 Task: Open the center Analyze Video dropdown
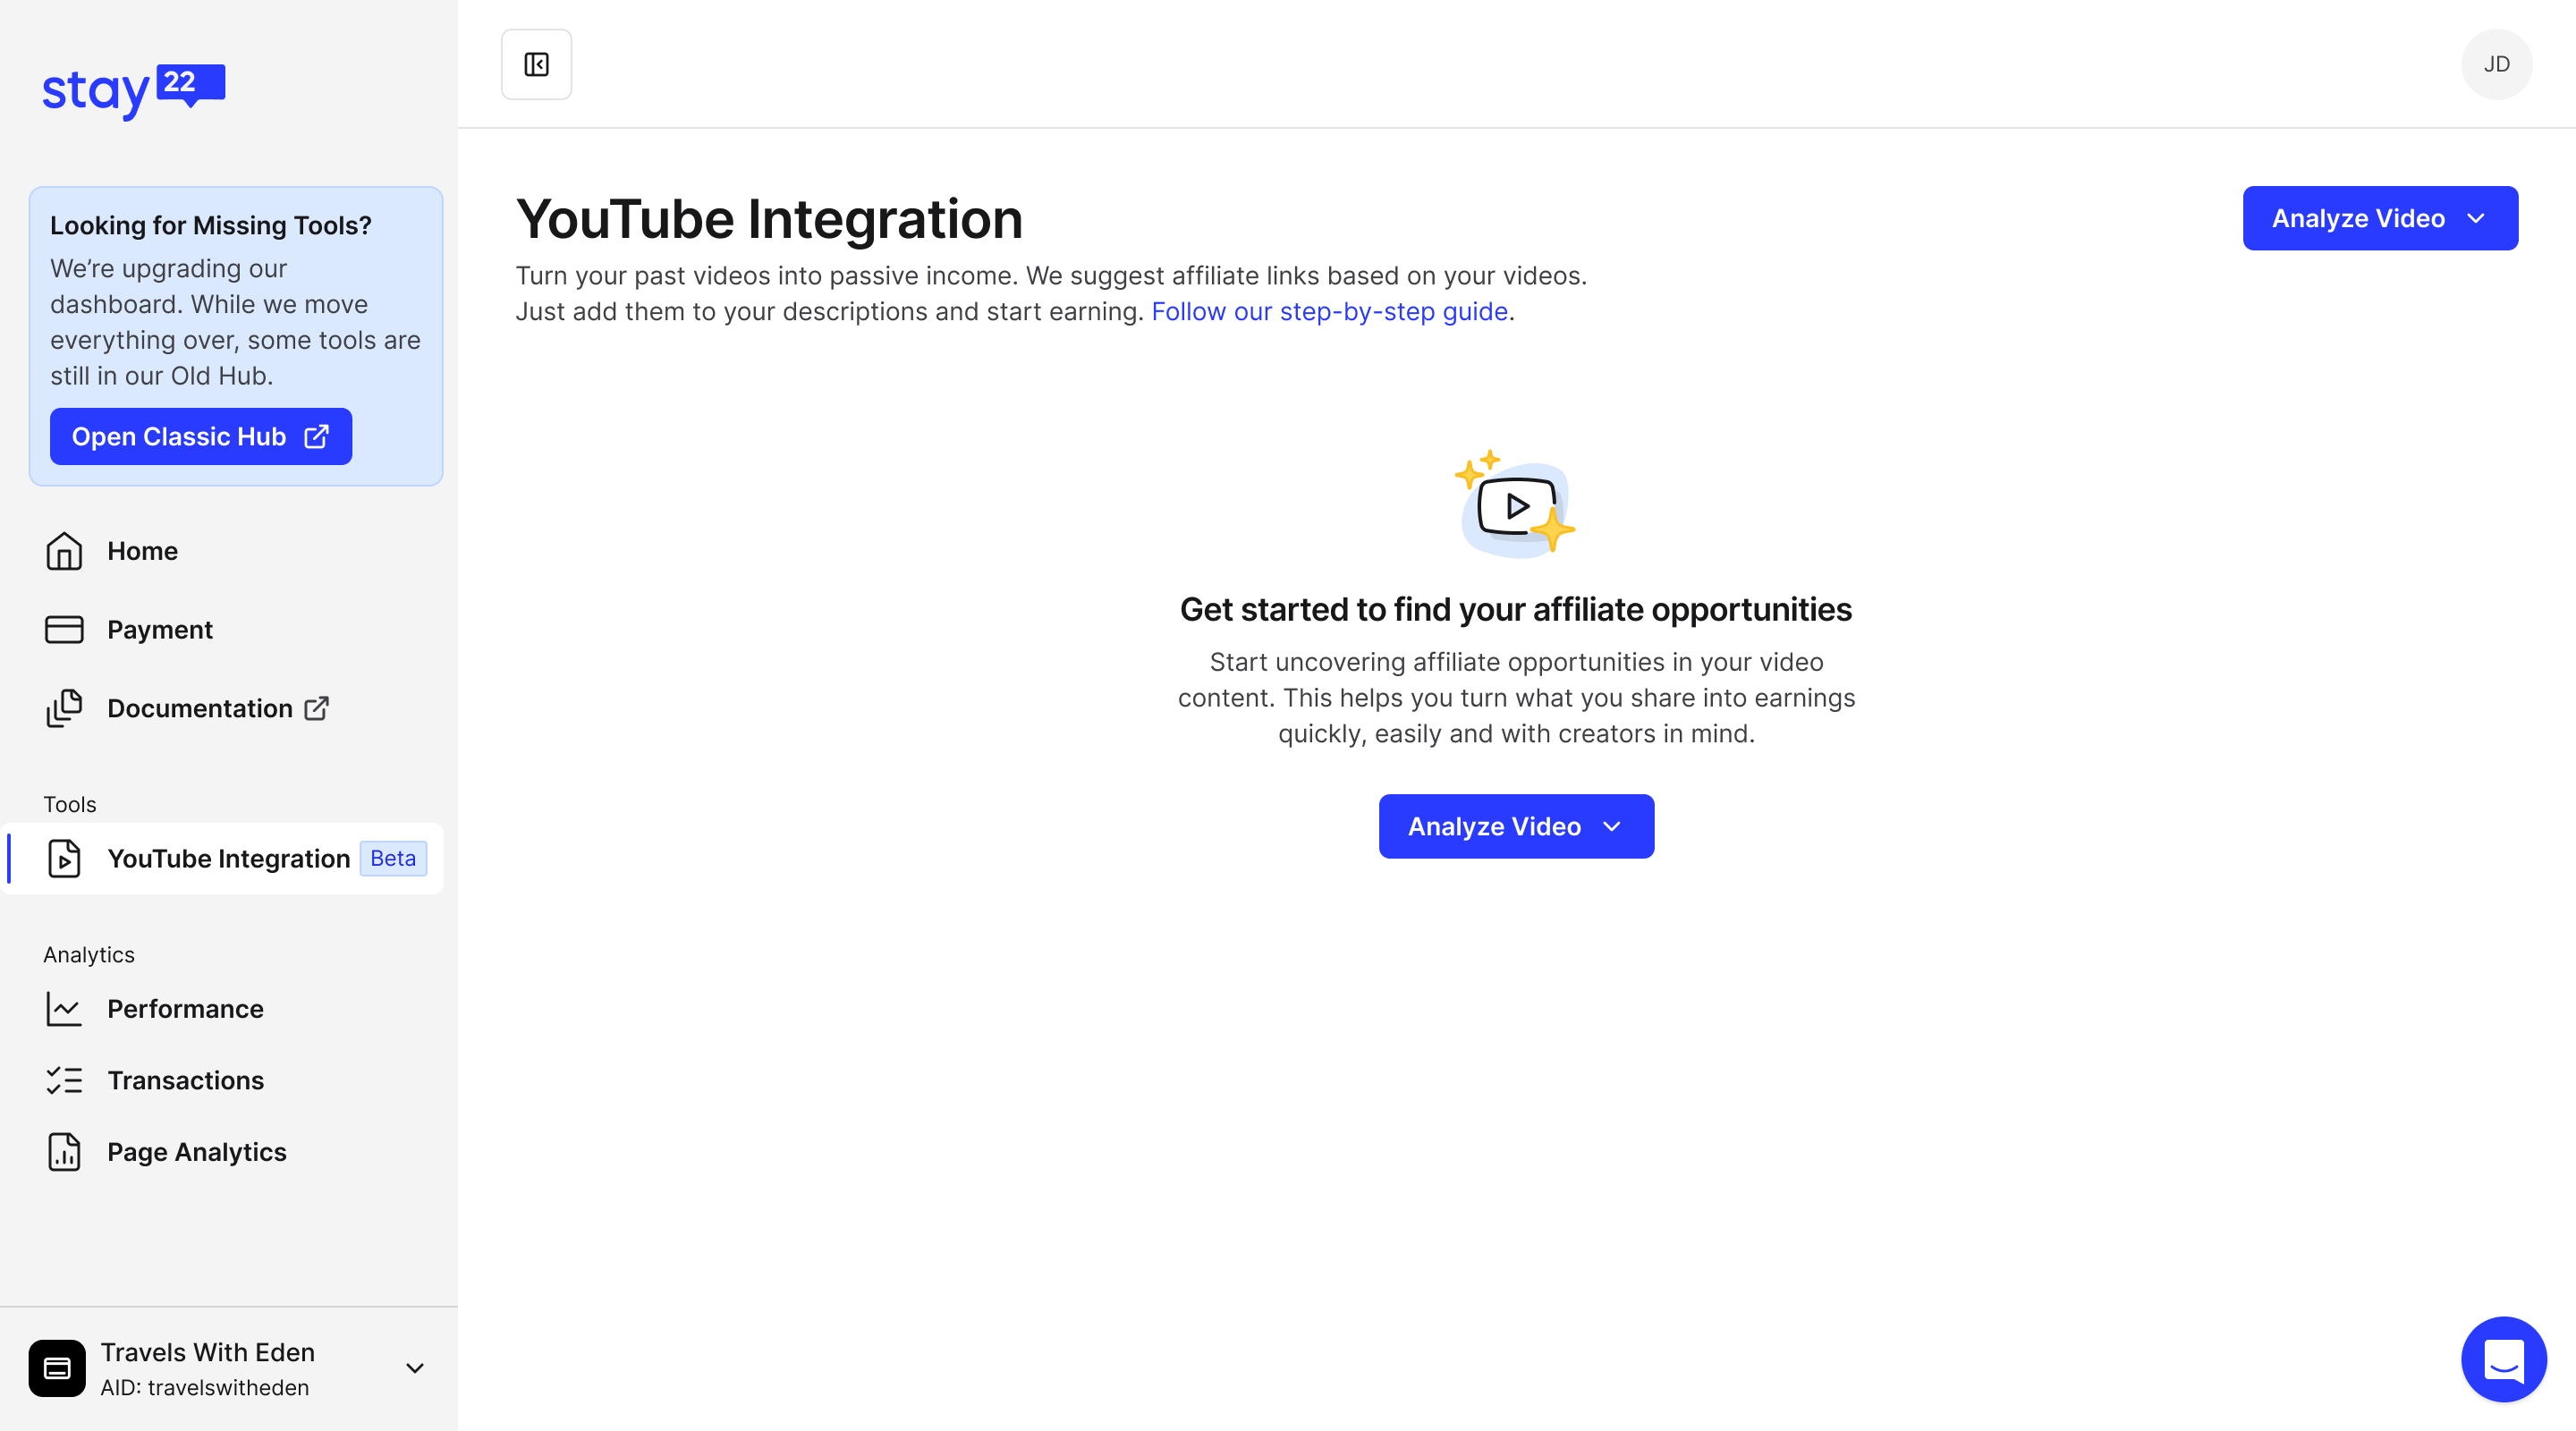pyautogui.click(x=1515, y=826)
